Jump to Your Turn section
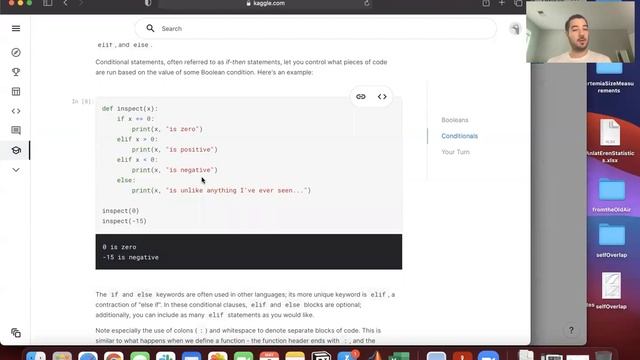The height and width of the screenshot is (360, 640). tap(455, 152)
